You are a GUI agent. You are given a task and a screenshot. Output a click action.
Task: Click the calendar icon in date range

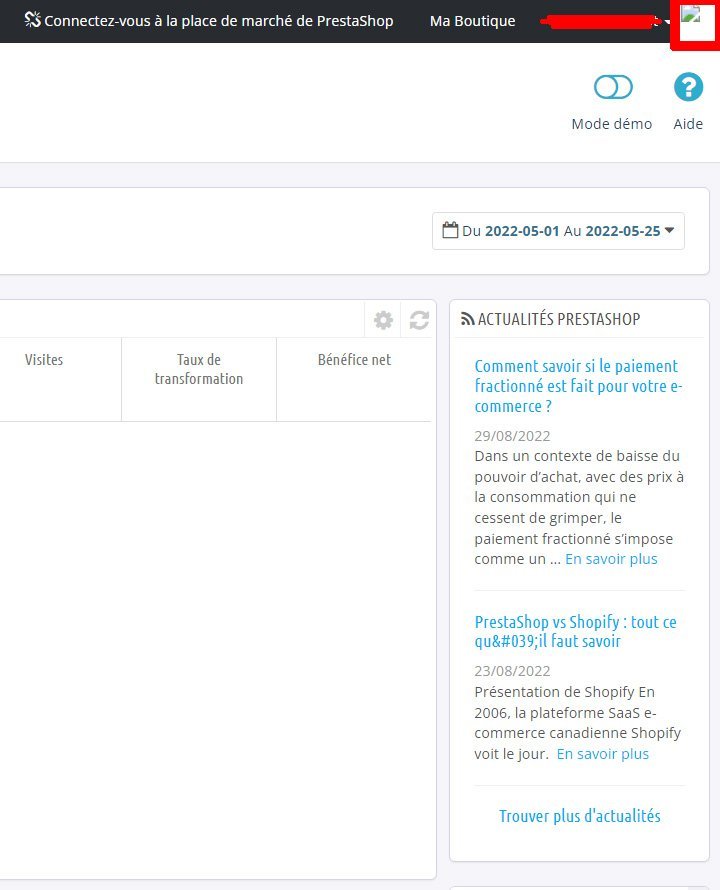coord(450,230)
